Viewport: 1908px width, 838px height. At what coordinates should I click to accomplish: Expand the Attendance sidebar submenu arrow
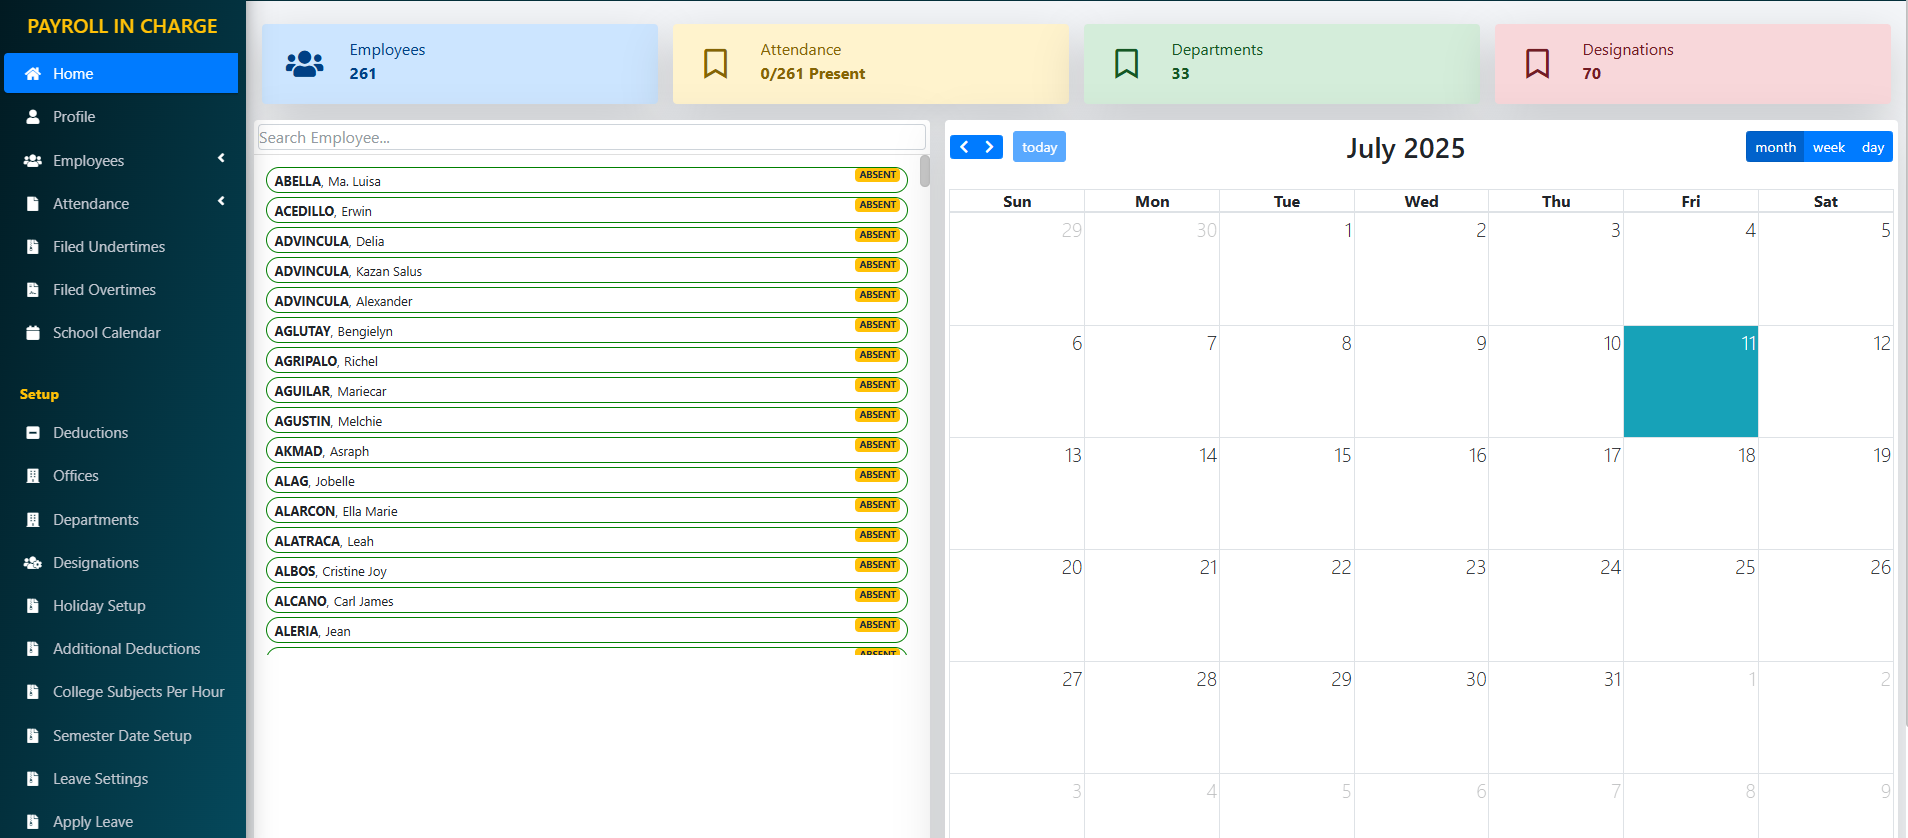pyautogui.click(x=221, y=202)
